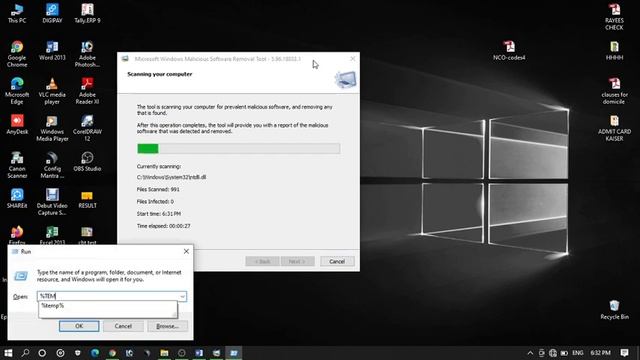
Task: Click the Windows Start button
Action: 8,353
